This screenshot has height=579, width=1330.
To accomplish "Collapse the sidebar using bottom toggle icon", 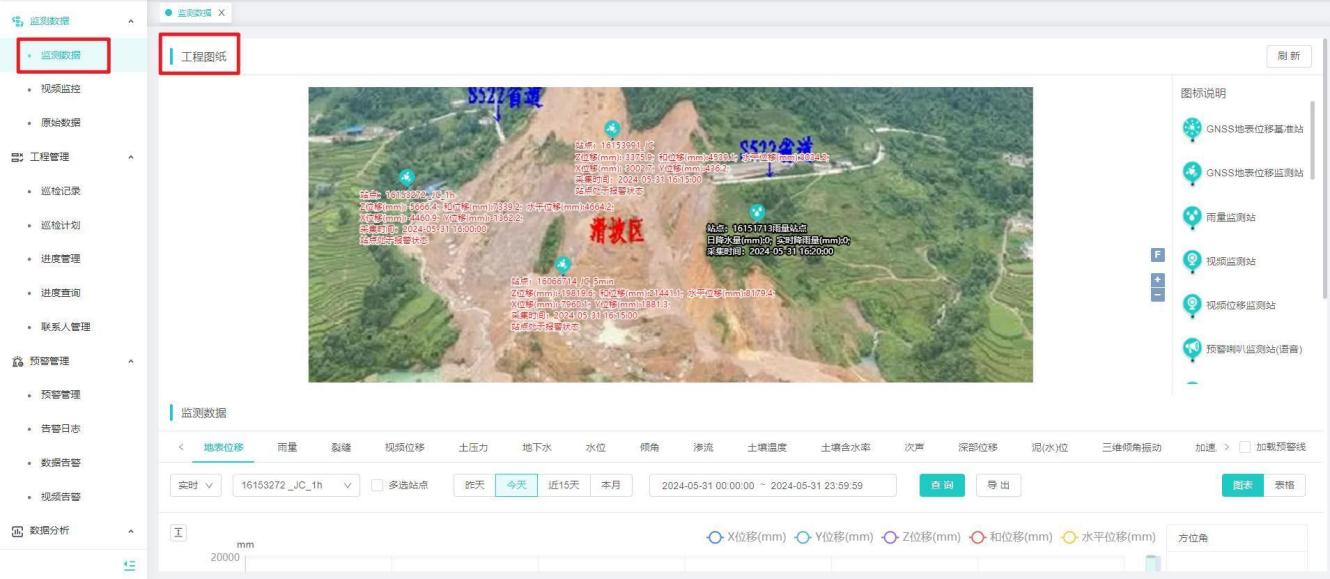I will point(129,565).
